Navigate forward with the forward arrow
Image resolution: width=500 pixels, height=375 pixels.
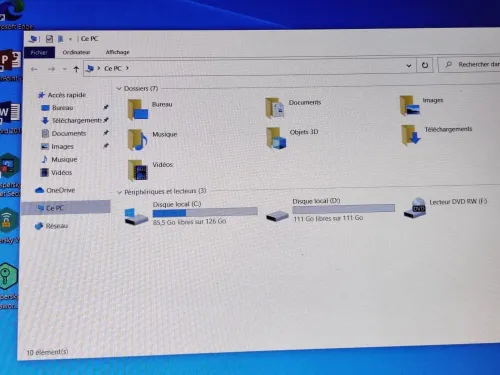51,69
